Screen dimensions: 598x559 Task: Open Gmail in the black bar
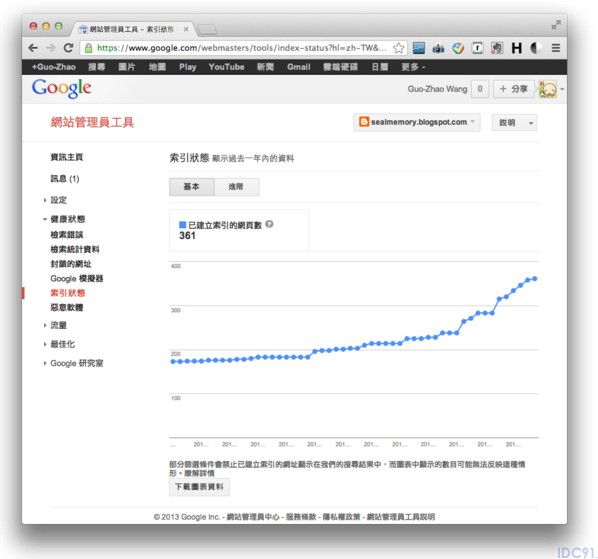coord(299,67)
